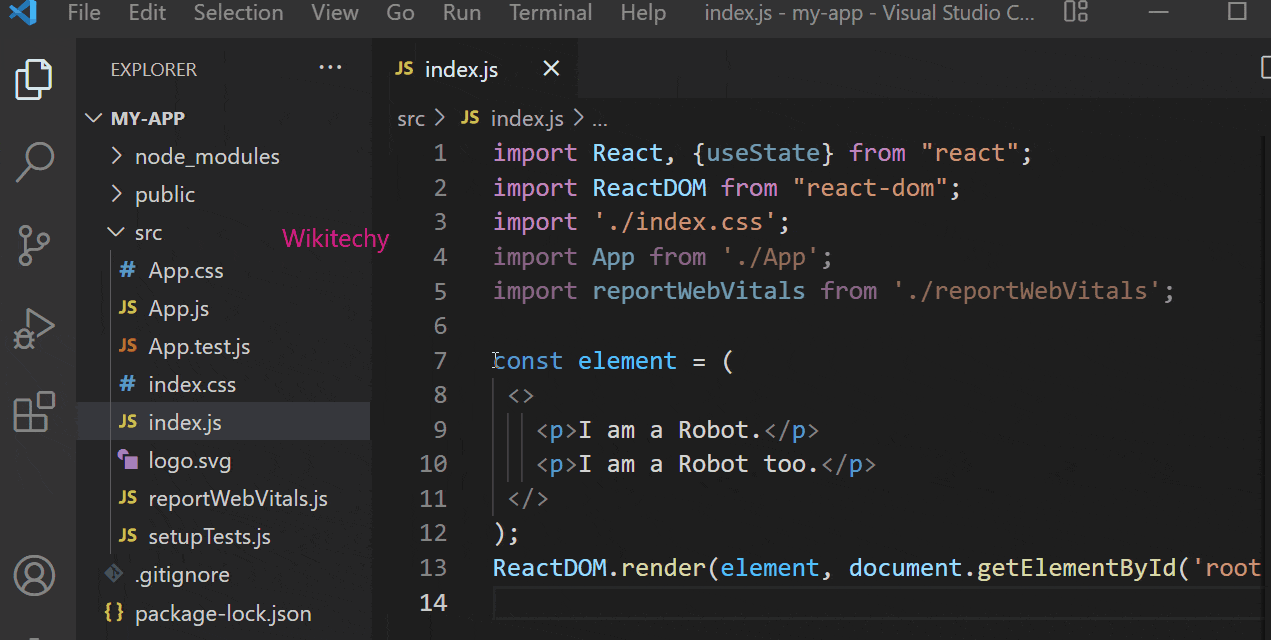Click the src breadcrumb in editor path
Image resolution: width=1271 pixels, height=640 pixels.
coord(410,119)
